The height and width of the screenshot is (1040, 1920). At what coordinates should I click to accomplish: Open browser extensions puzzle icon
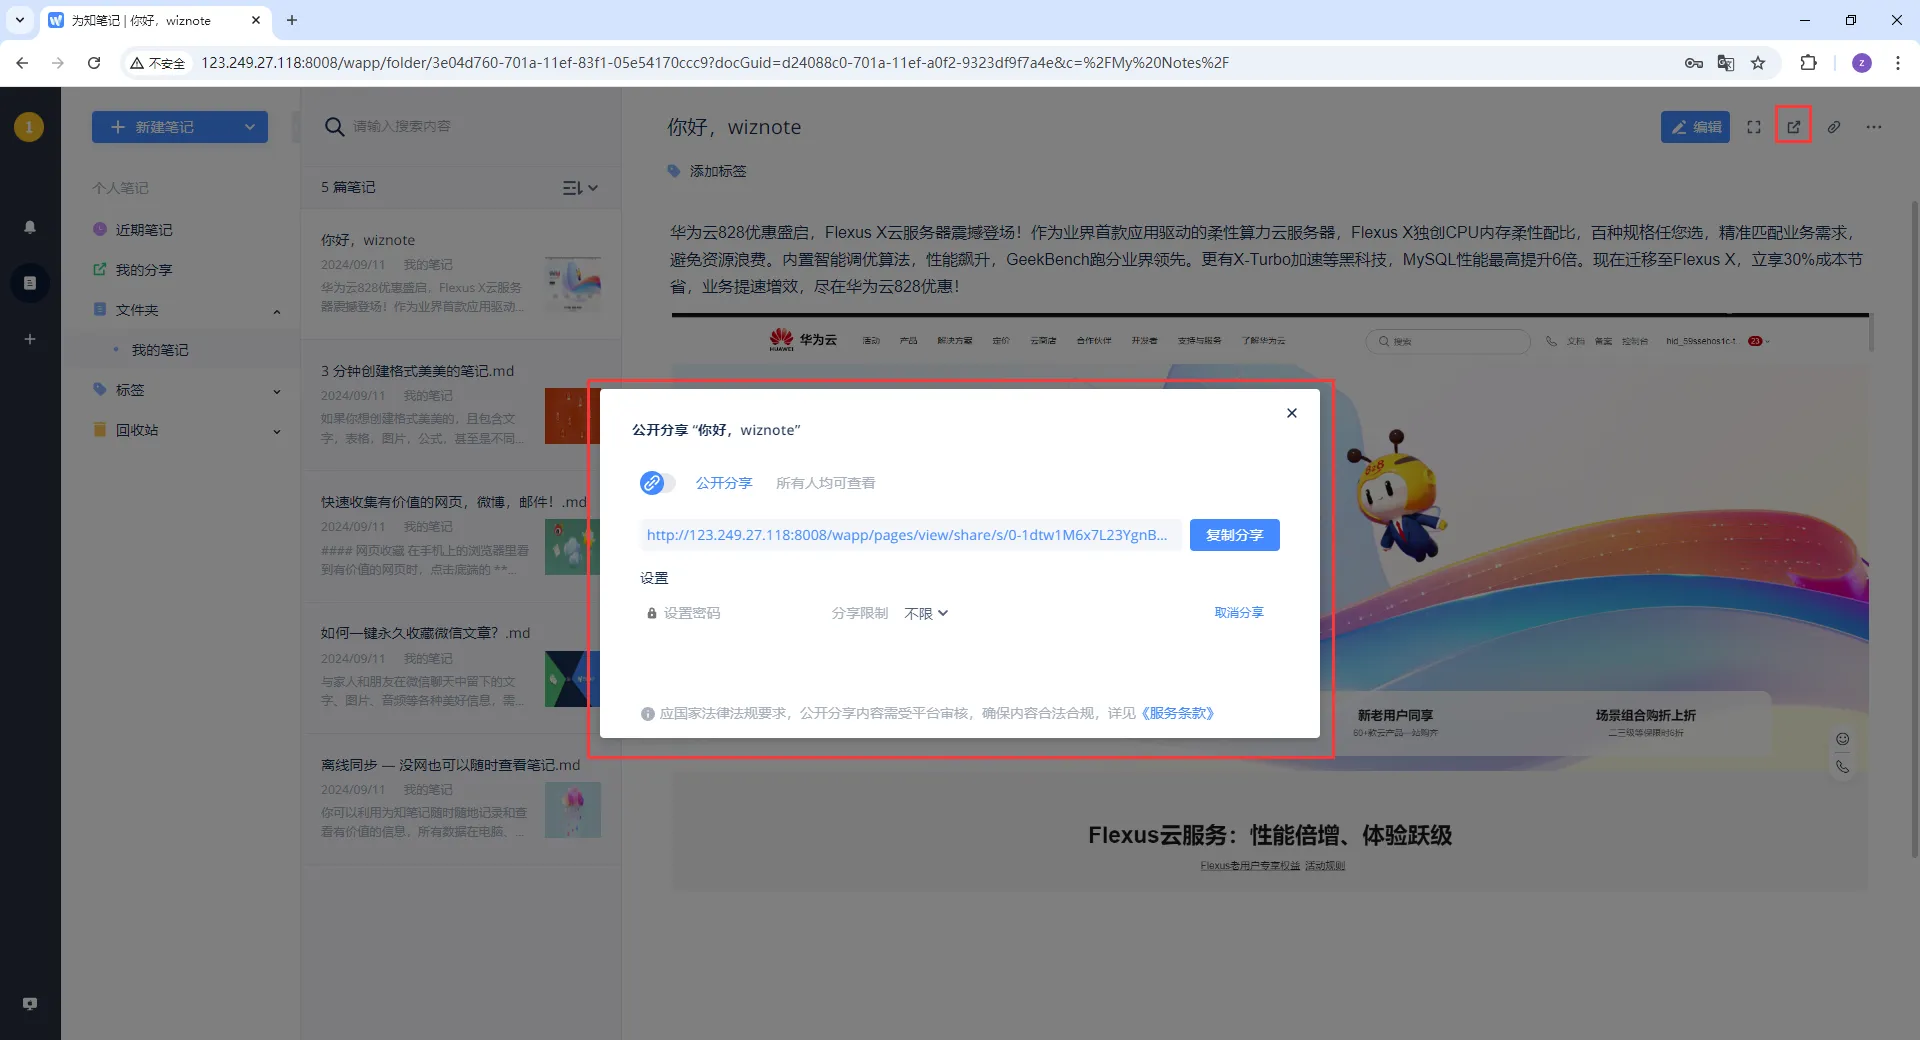(1808, 63)
